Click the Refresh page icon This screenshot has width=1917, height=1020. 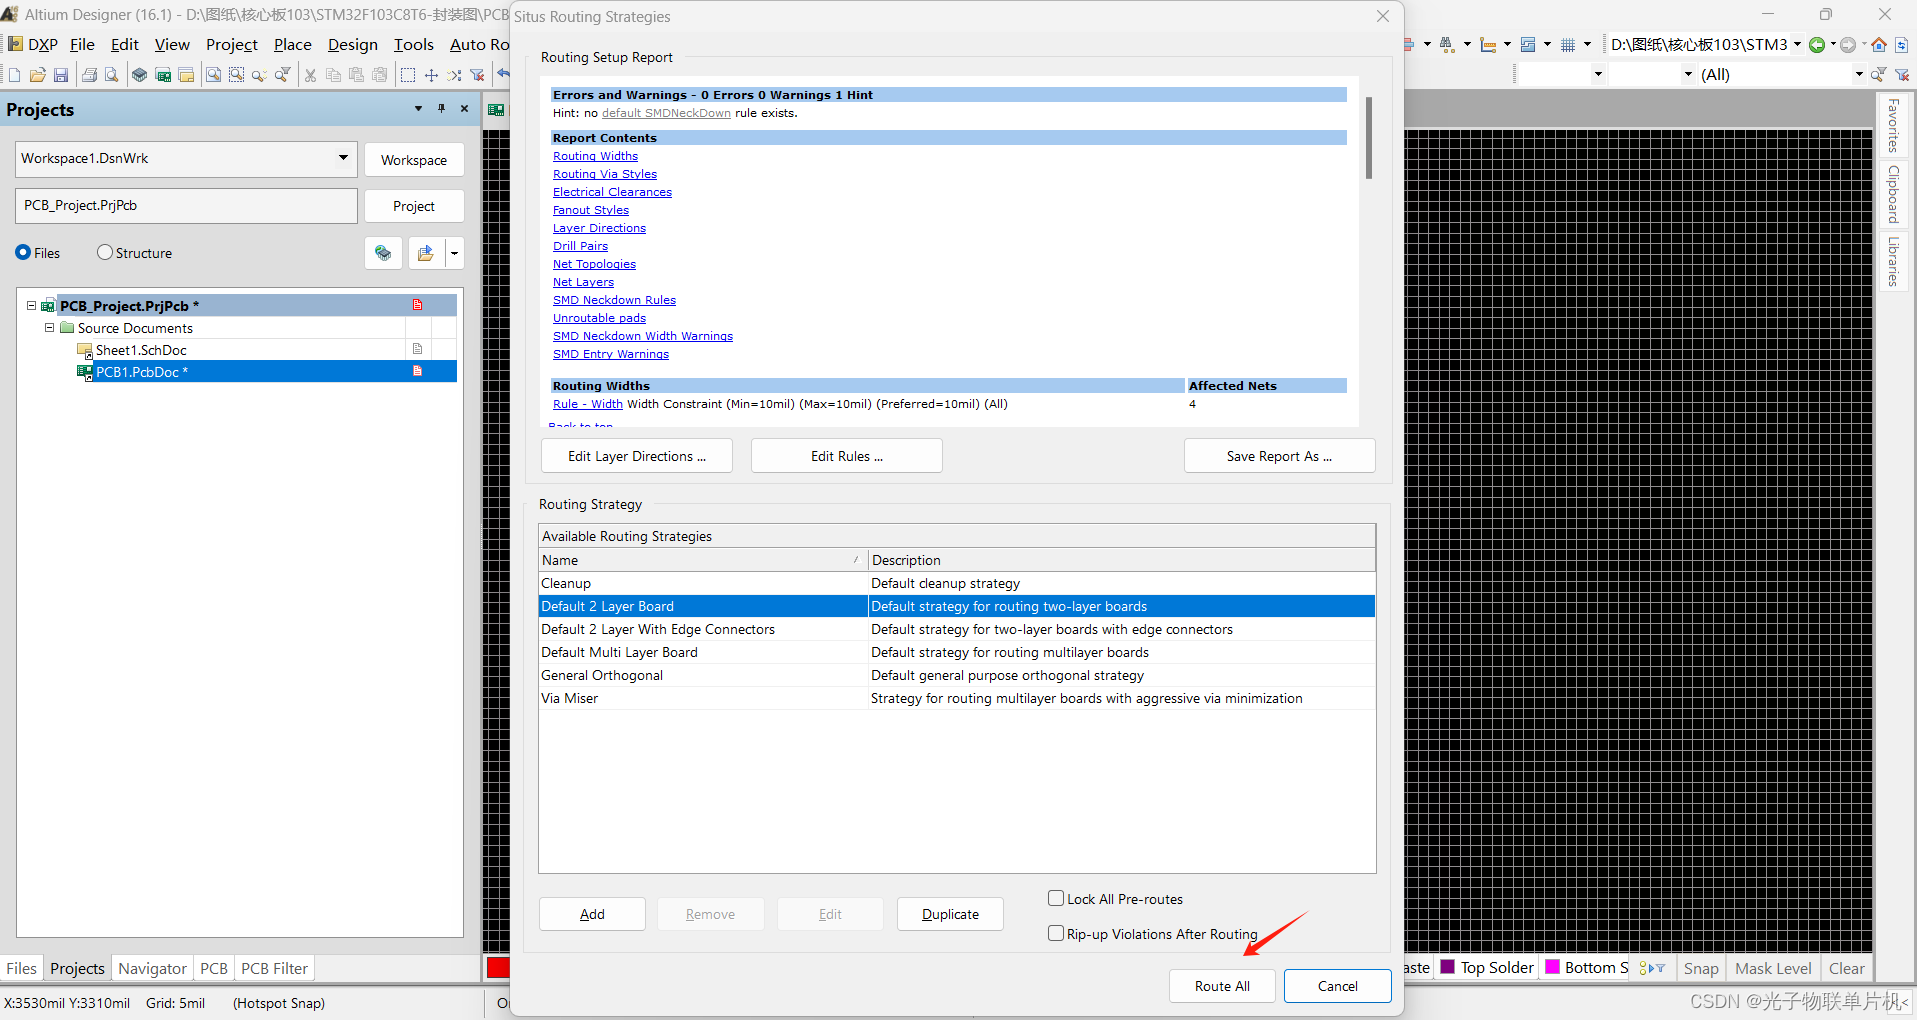[1902, 45]
